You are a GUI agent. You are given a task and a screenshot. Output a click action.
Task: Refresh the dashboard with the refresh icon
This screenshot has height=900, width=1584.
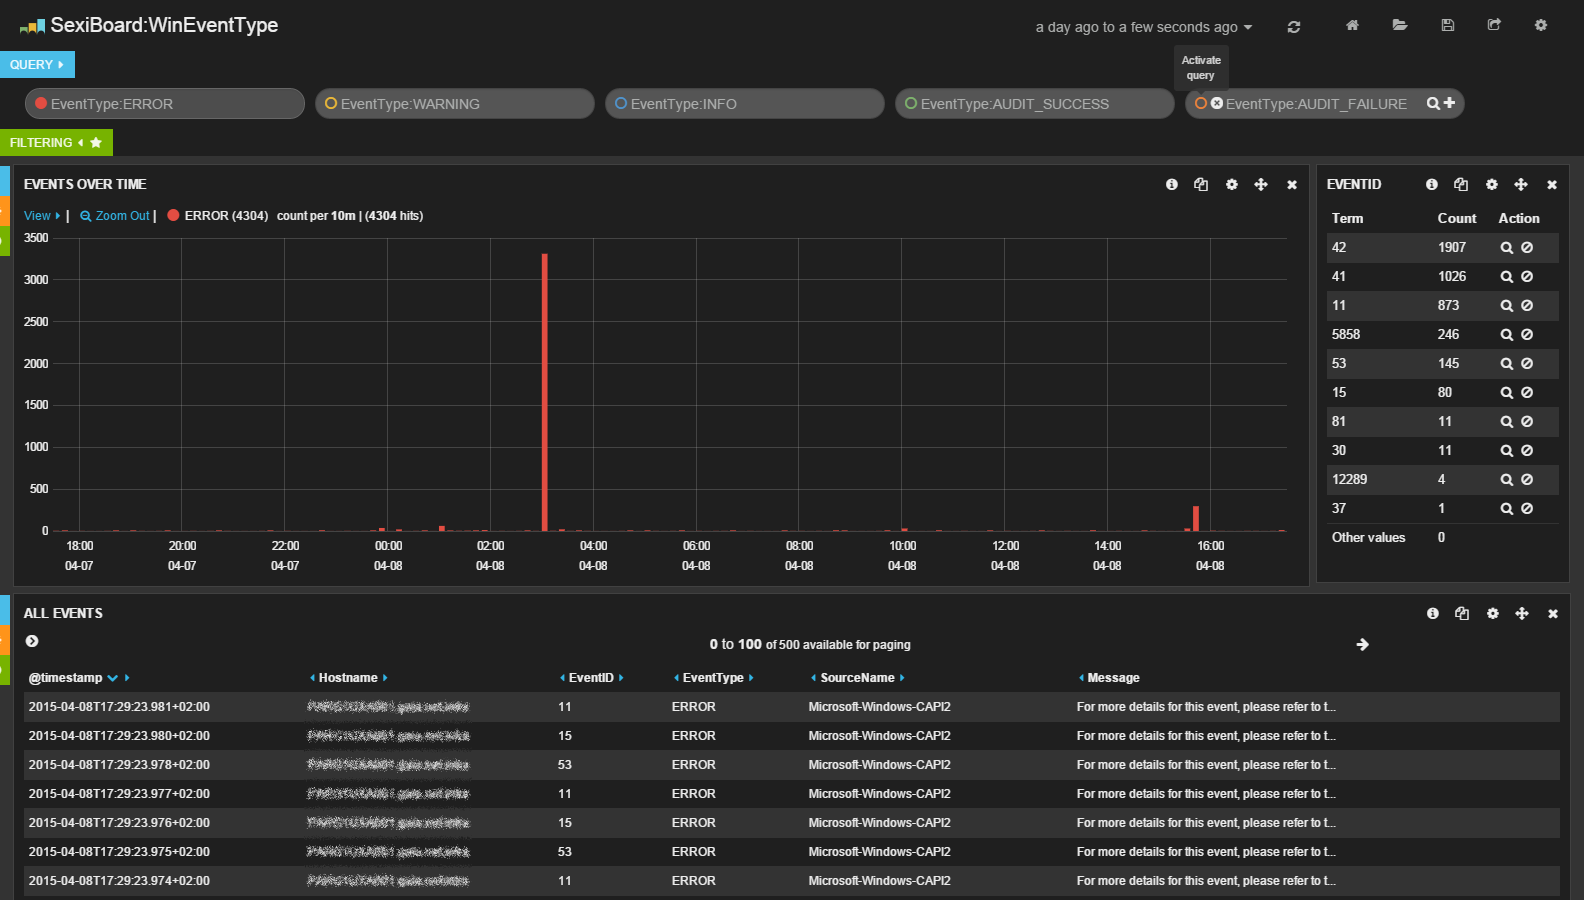pyautogui.click(x=1294, y=27)
